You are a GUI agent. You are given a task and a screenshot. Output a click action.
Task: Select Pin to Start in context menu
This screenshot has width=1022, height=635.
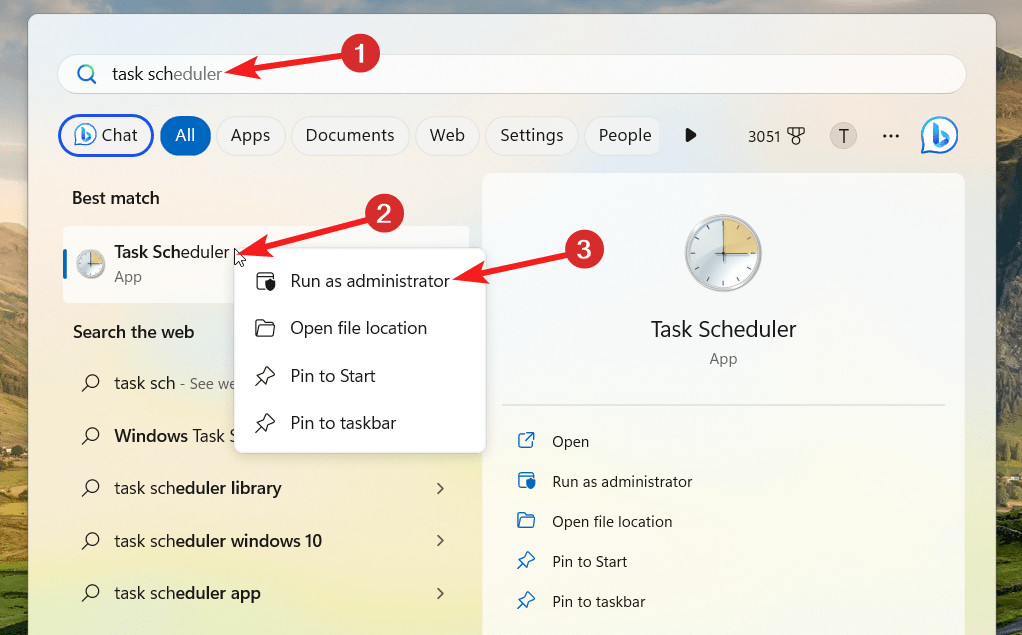tap(332, 376)
